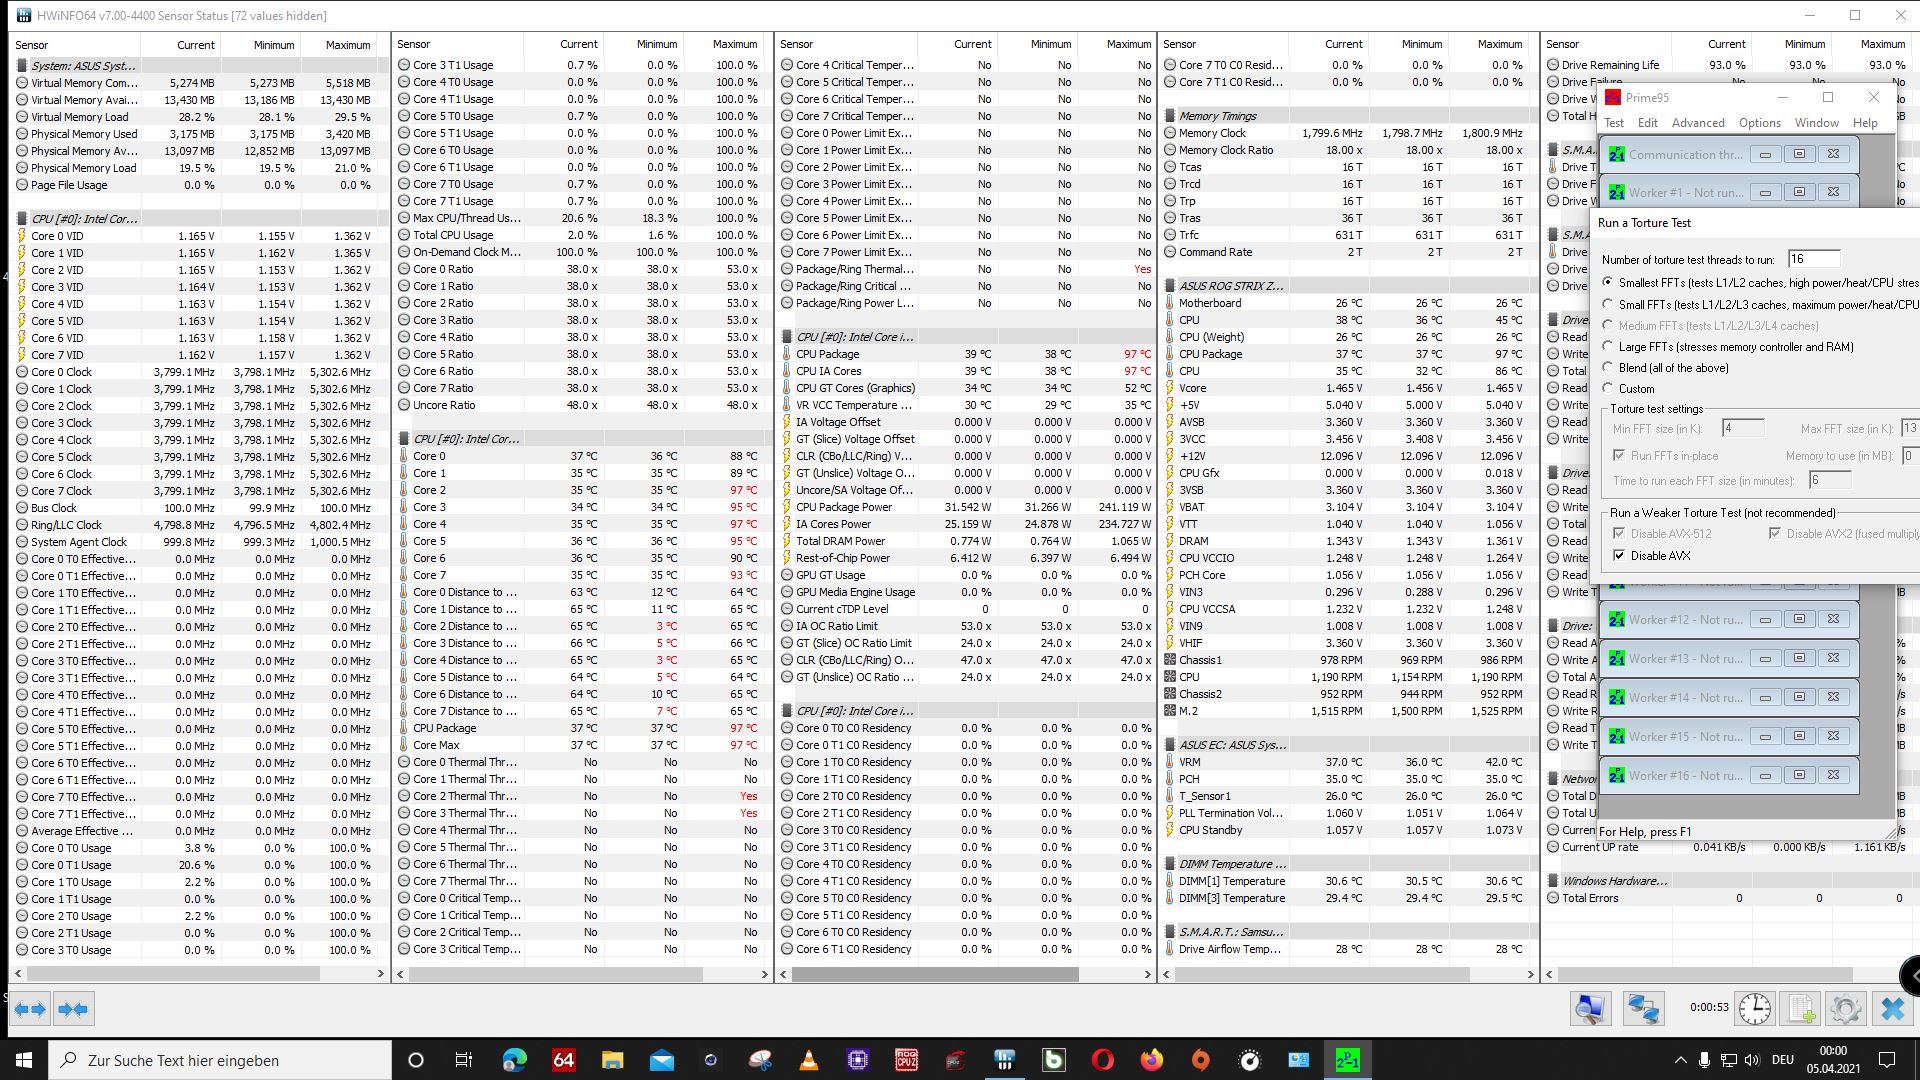This screenshot has height=1080, width=1920.
Task: Select the Custom torture test option
Action: (1608, 389)
